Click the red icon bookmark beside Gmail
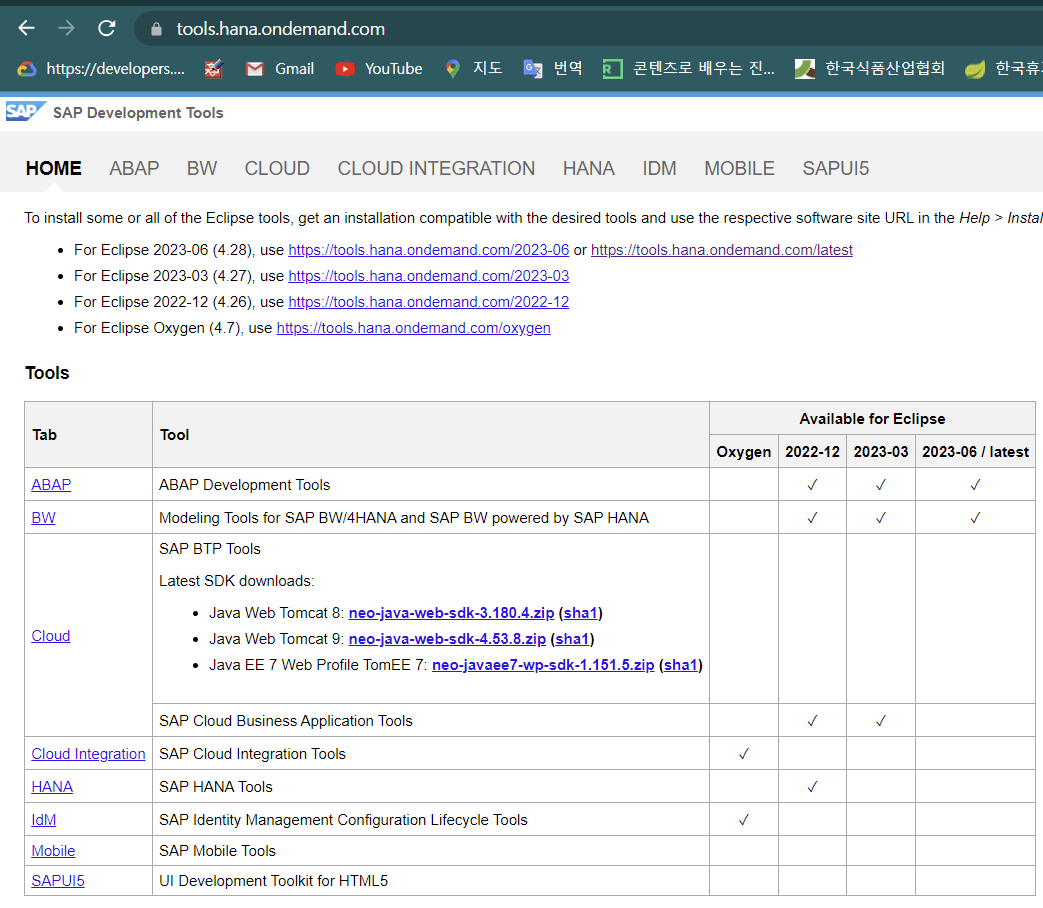Viewport: 1043px width, 908px height. (x=214, y=69)
